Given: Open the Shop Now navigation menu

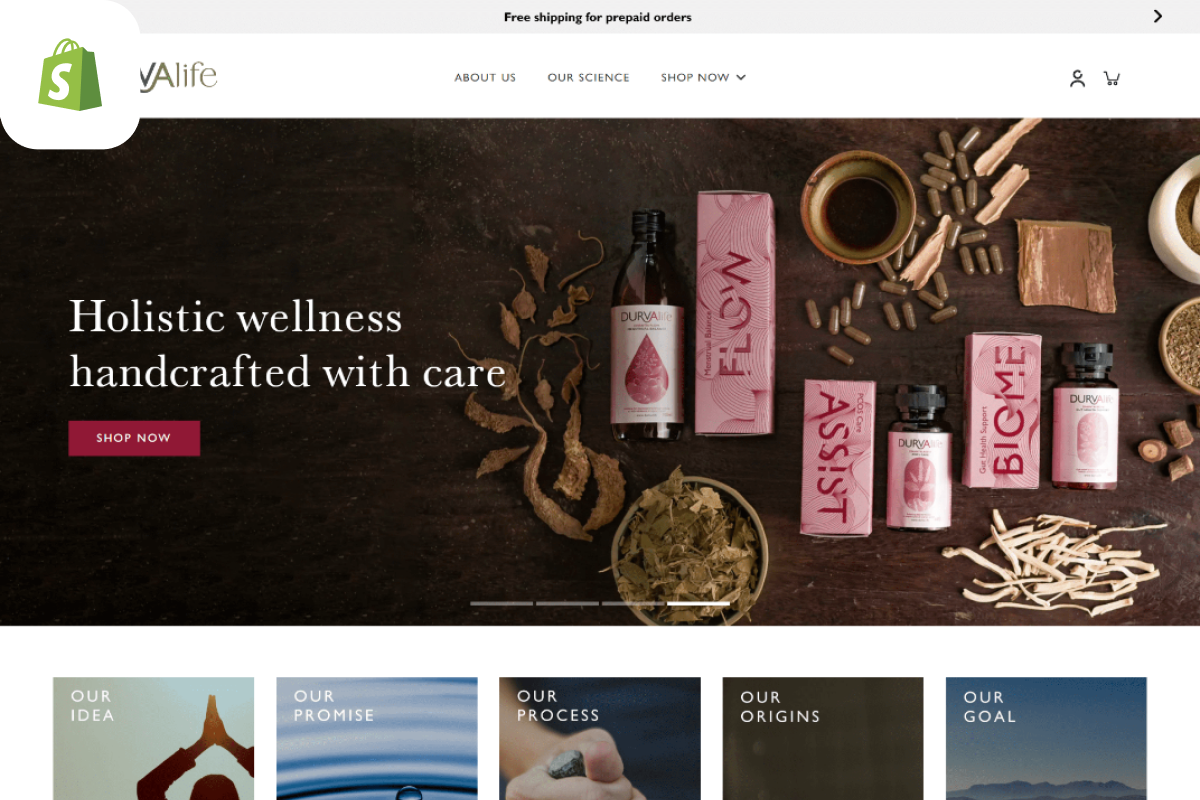Looking at the screenshot, I should [695, 78].
